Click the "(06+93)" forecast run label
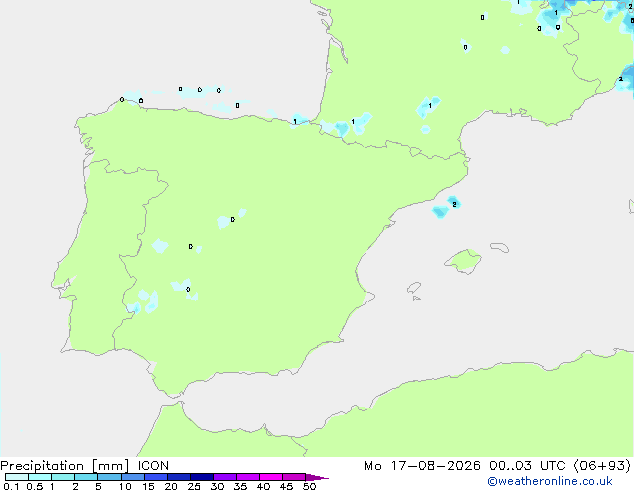The height and width of the screenshot is (490, 634). point(602,466)
